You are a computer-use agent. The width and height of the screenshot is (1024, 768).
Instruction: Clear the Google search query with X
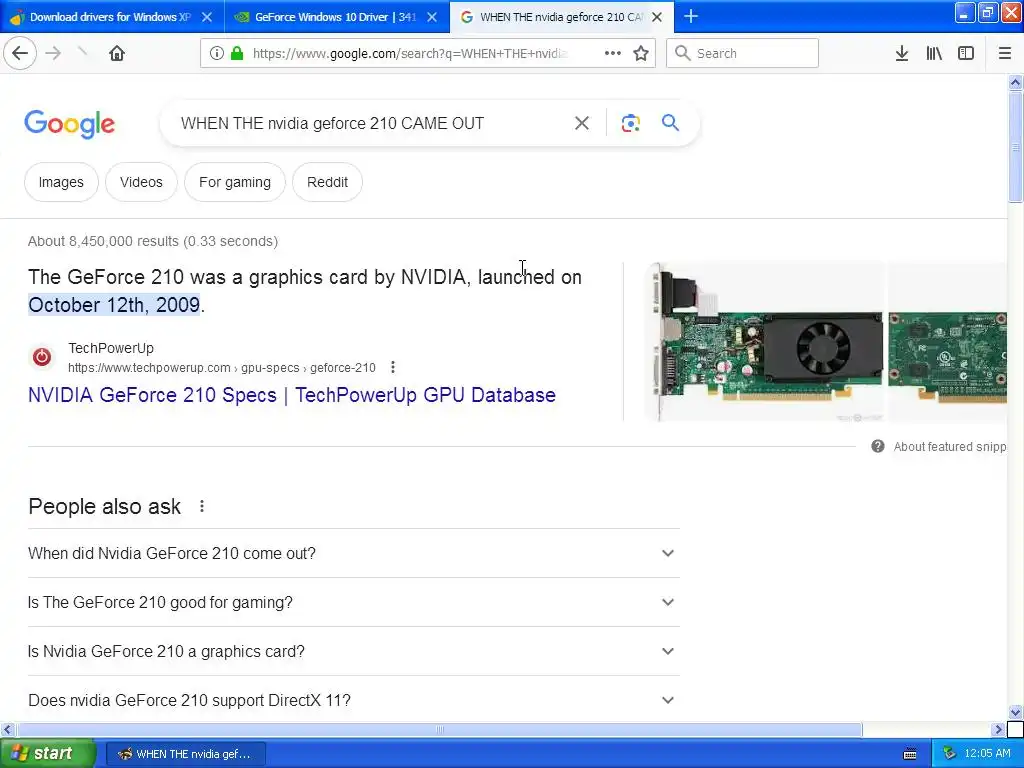(582, 123)
